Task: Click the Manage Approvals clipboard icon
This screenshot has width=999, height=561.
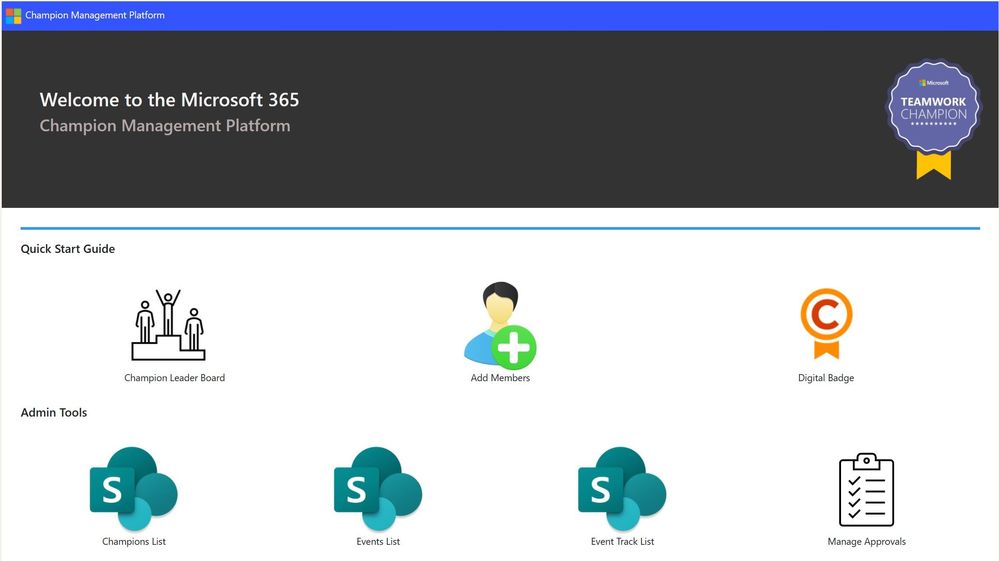Action: point(866,490)
